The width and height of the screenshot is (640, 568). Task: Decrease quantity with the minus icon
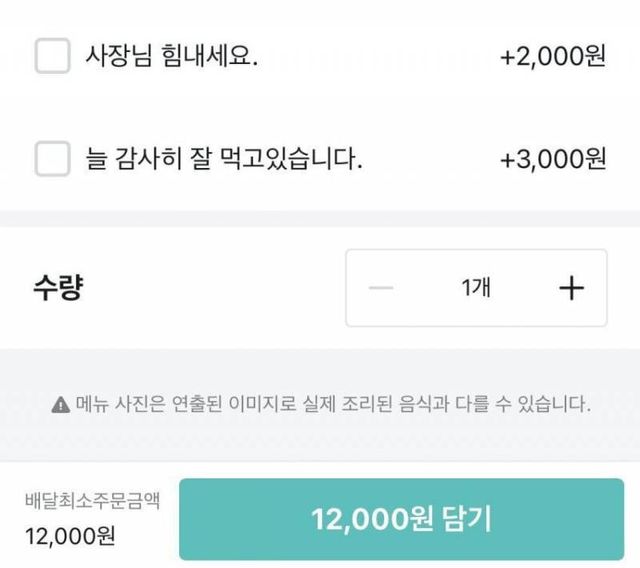tap(381, 288)
